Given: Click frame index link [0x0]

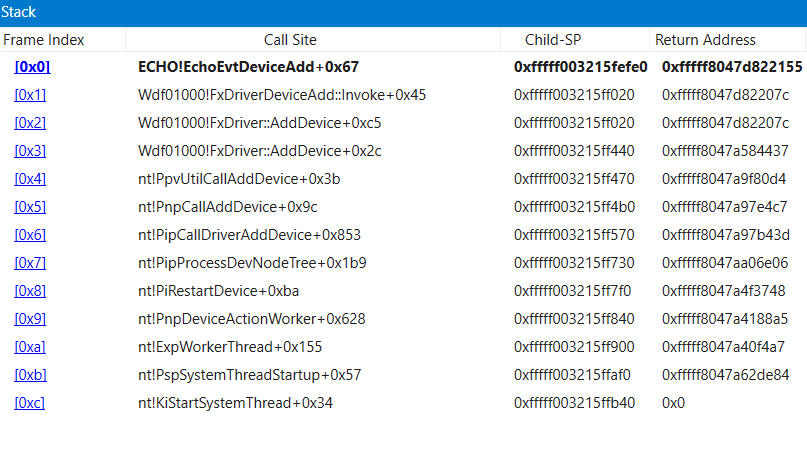Looking at the screenshot, I should [31, 67].
